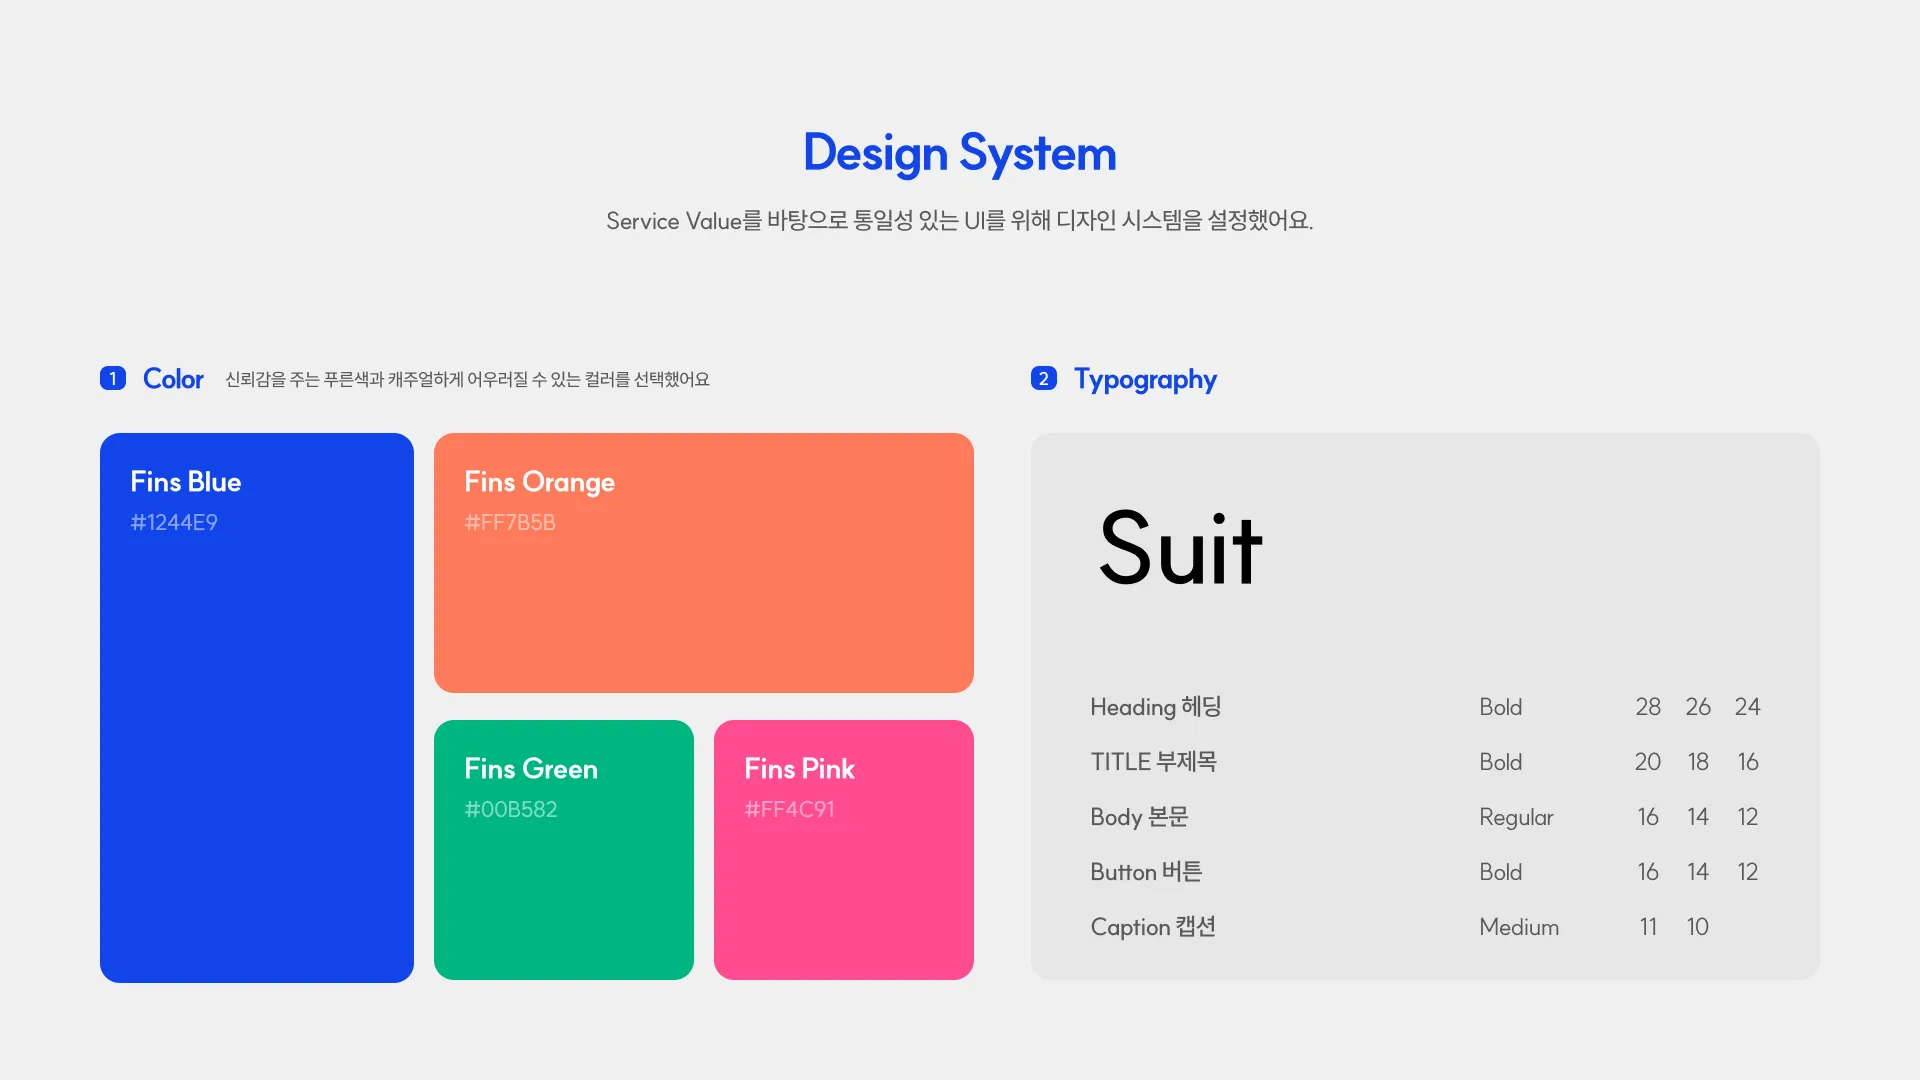1920x1080 pixels.
Task: Click size 14 in the Button row
Action: (1698, 872)
